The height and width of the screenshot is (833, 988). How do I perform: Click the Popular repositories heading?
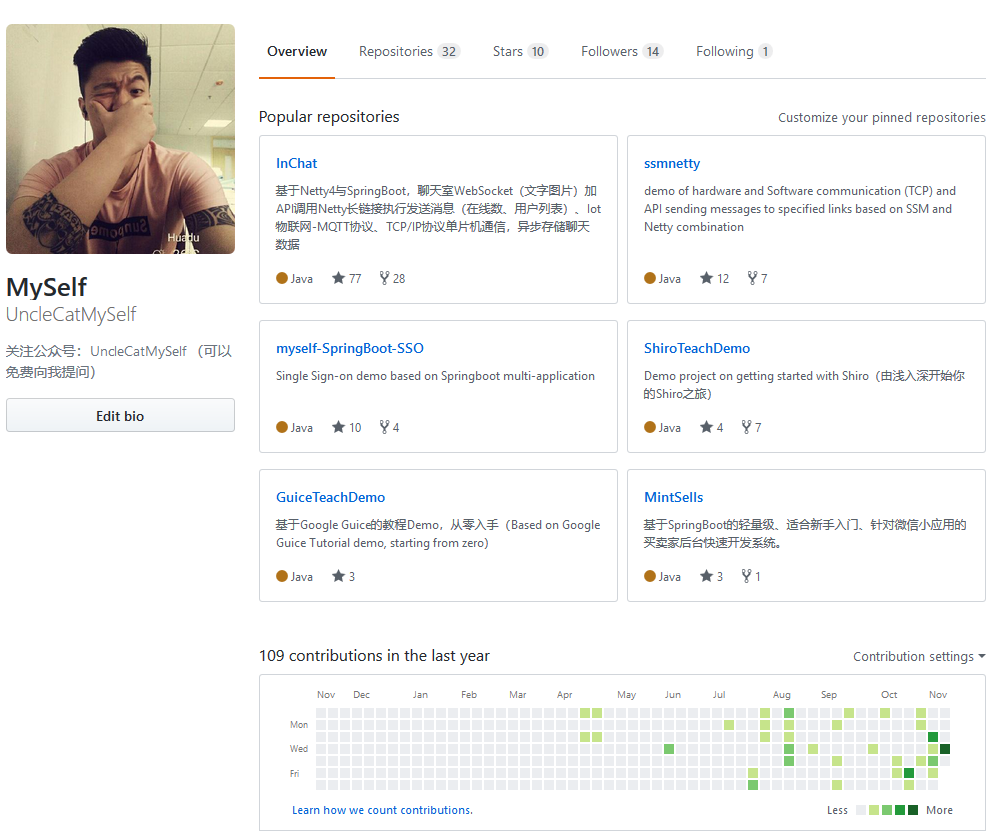point(329,117)
